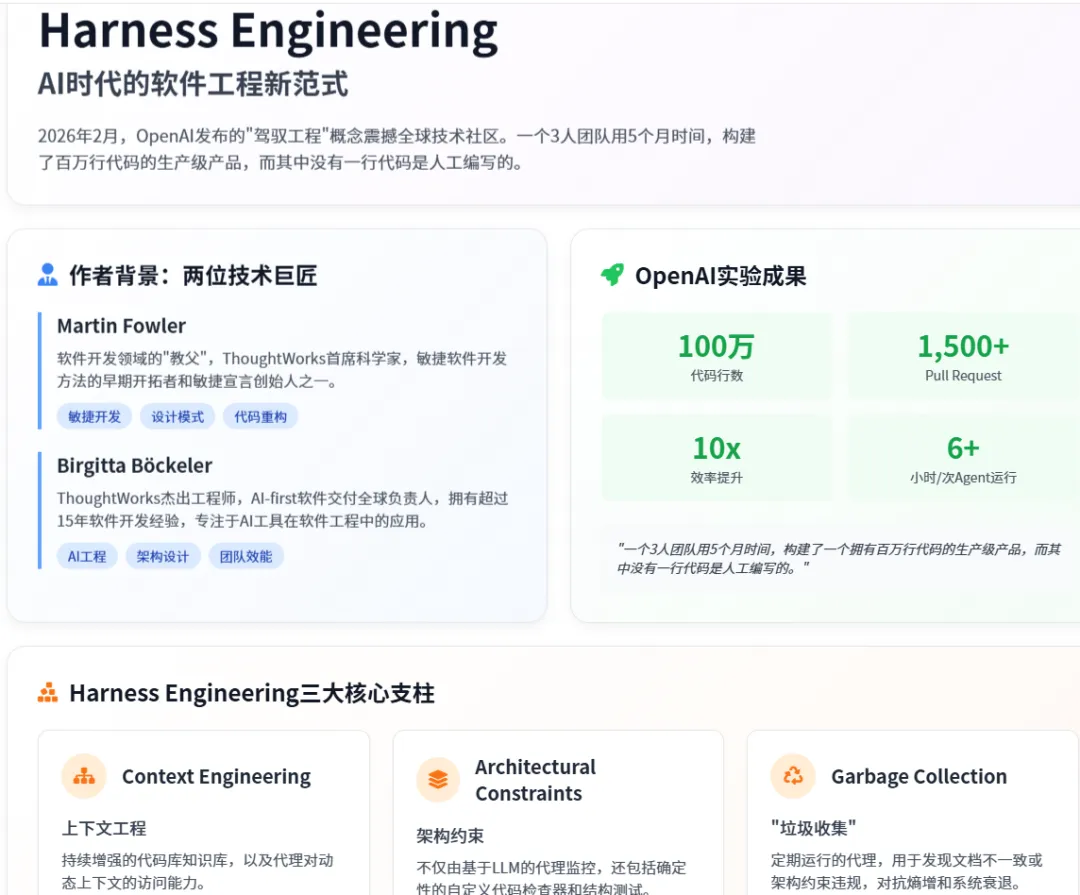Screen dimensions: 1080x895
Task: Select the 代码重构 tag
Action: click(260, 417)
